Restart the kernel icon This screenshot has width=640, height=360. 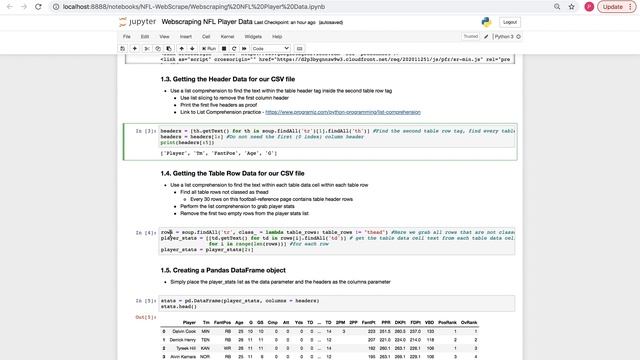pyautogui.click(x=234, y=49)
